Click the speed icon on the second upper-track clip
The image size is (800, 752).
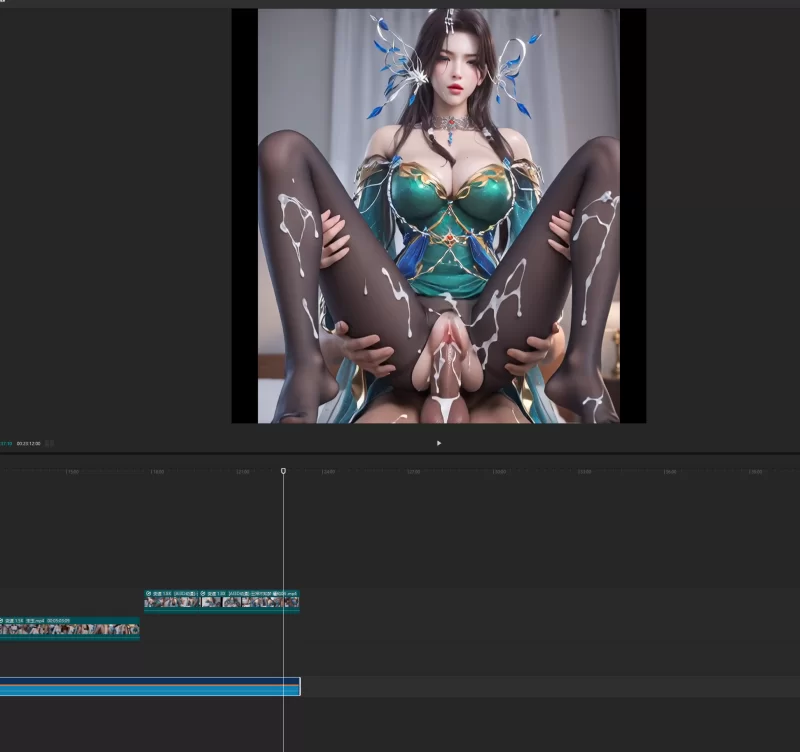[x=203, y=593]
